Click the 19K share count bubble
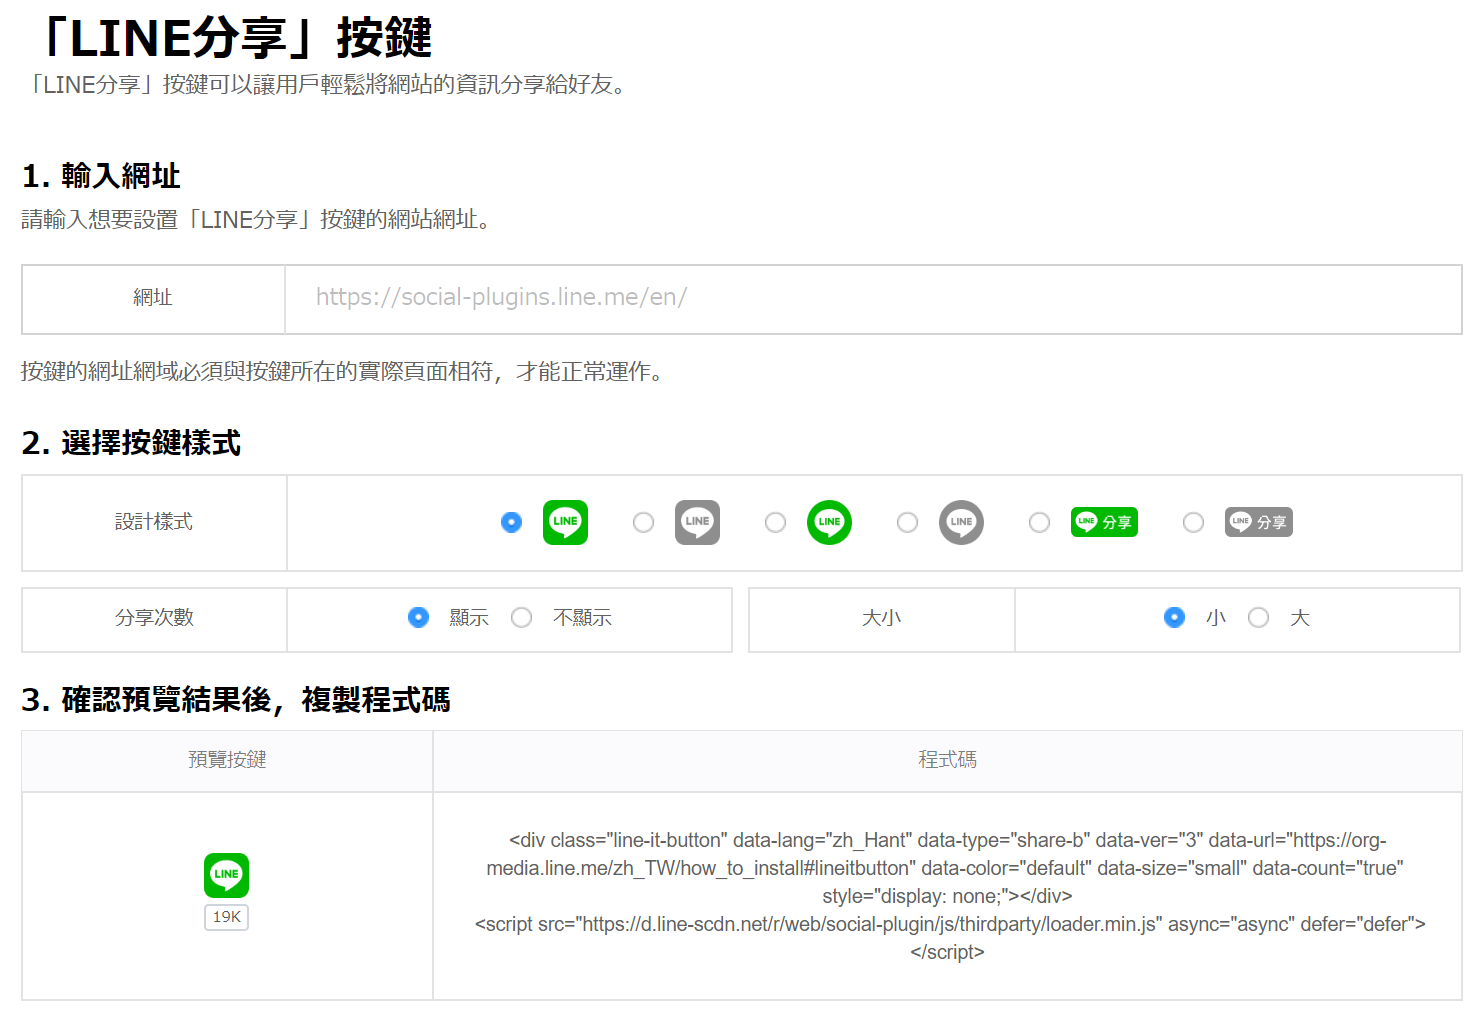Screen dimensions: 1482x1019 point(226,917)
